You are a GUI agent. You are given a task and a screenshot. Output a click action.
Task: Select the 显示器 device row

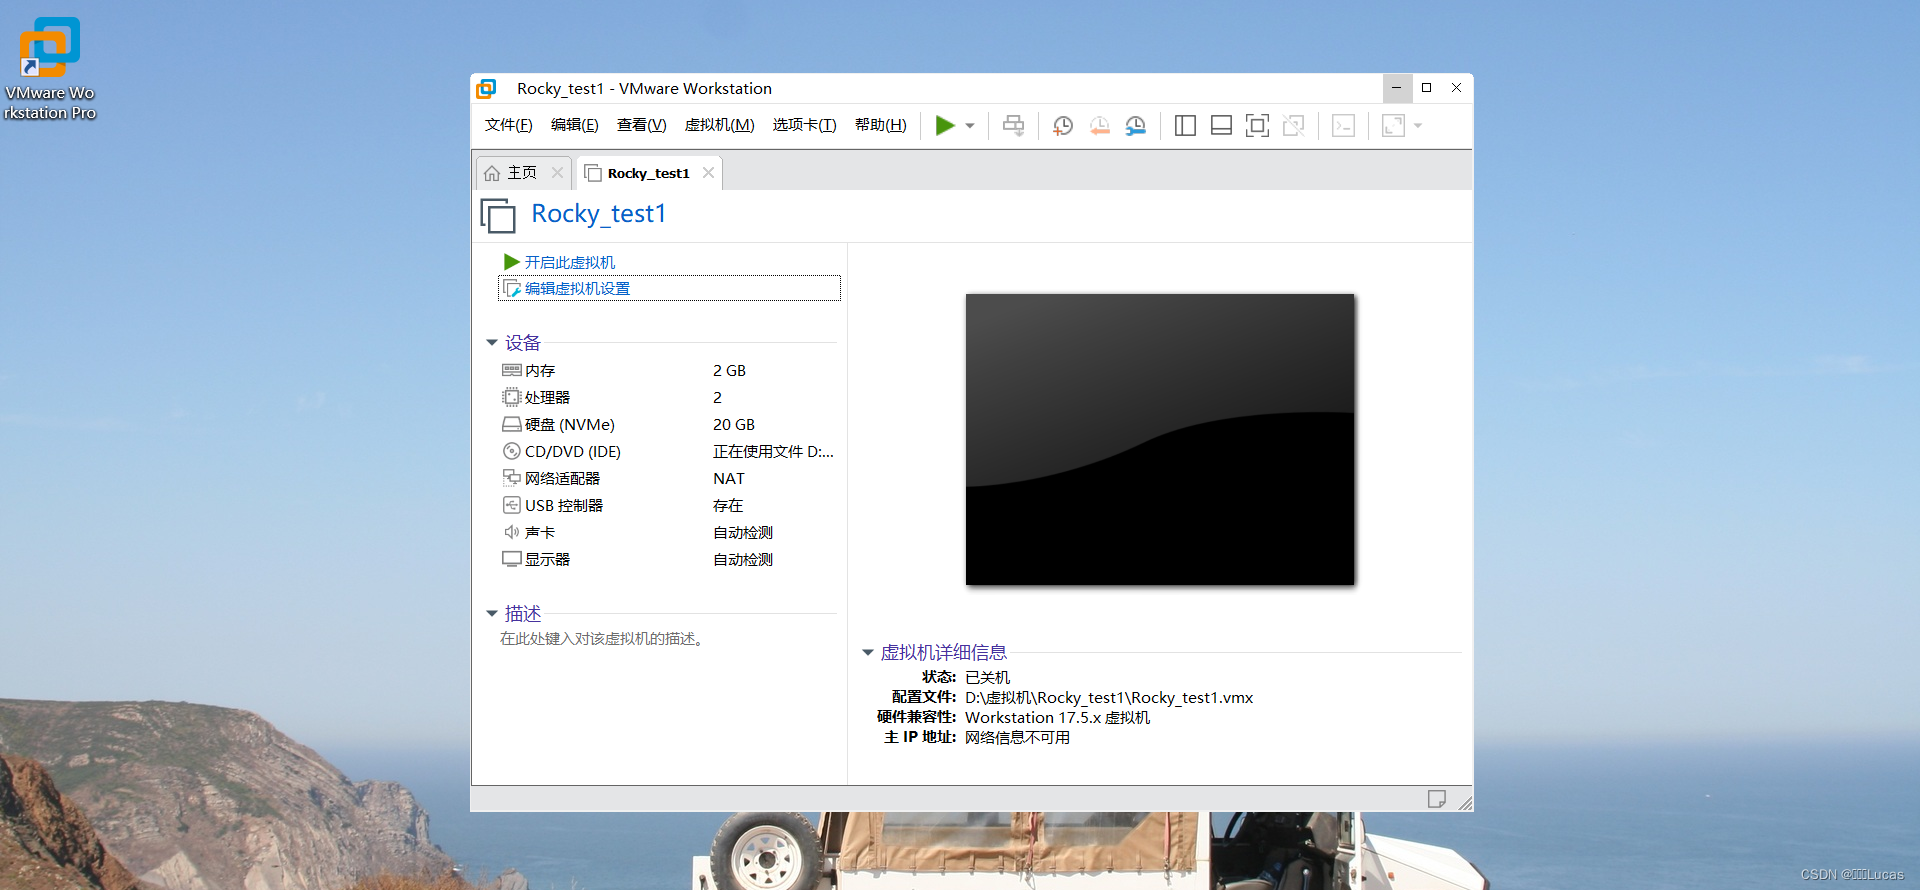pyautogui.click(x=668, y=560)
